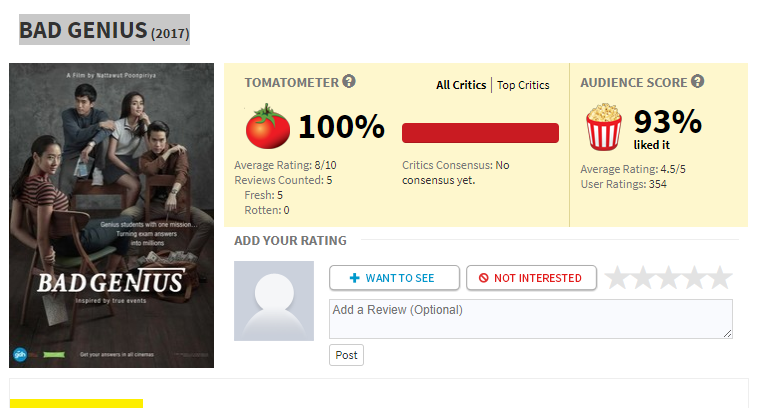
Task: Click the 100% Tomatometer score
Action: [341, 127]
